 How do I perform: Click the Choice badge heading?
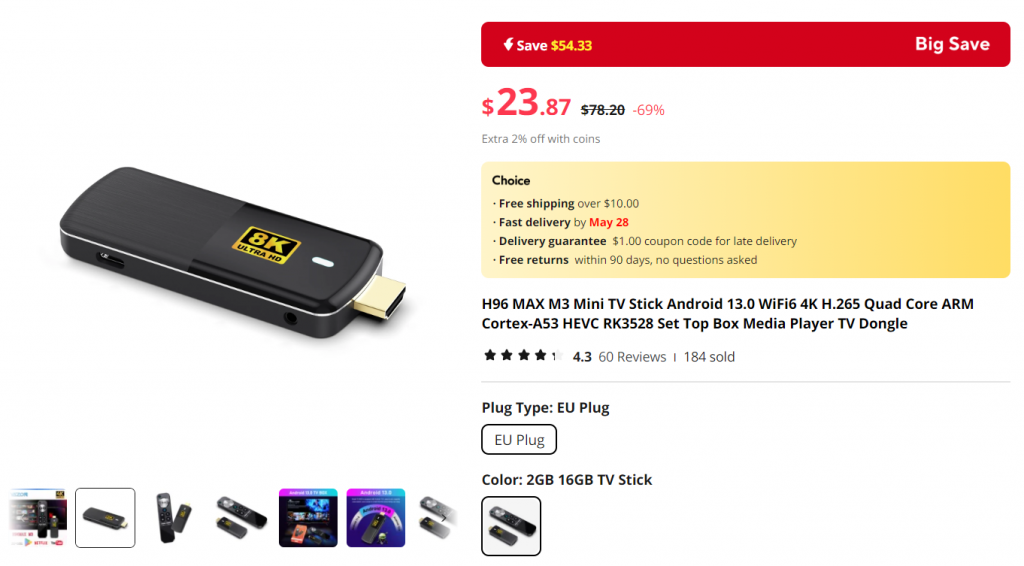[x=511, y=180]
